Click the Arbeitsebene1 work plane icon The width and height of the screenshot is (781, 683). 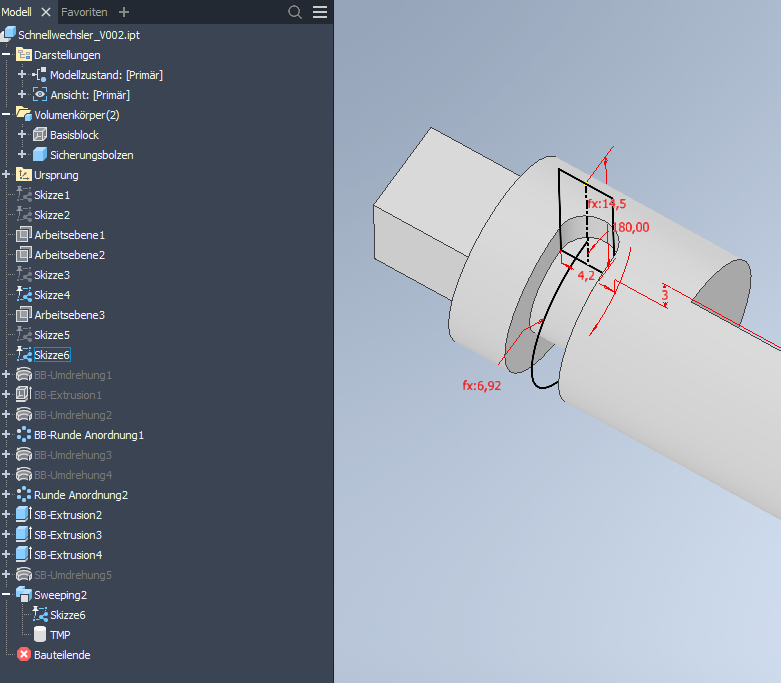tap(25, 235)
